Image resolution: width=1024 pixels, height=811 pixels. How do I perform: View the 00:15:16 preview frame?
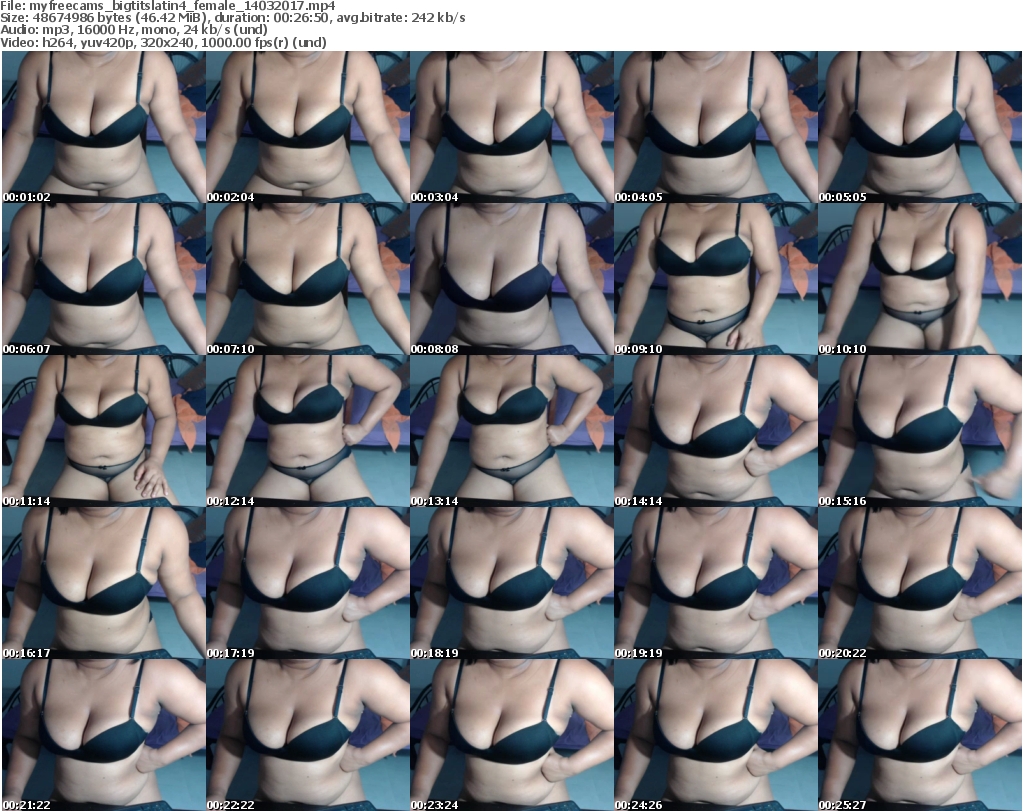pos(920,431)
